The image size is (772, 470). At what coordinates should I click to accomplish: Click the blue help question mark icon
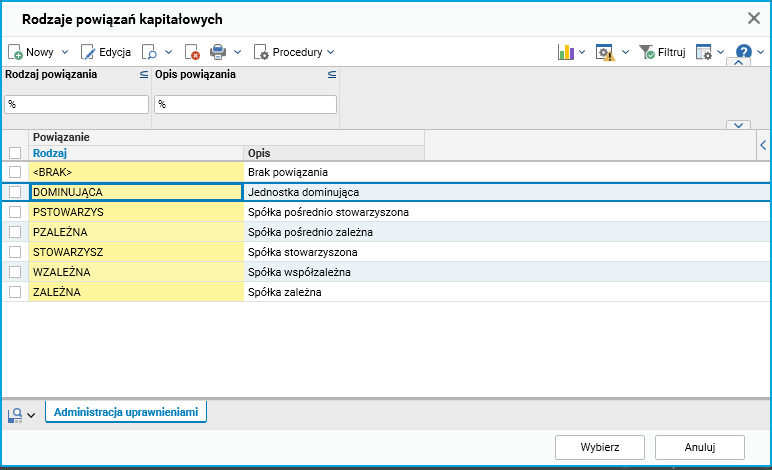coord(743,52)
